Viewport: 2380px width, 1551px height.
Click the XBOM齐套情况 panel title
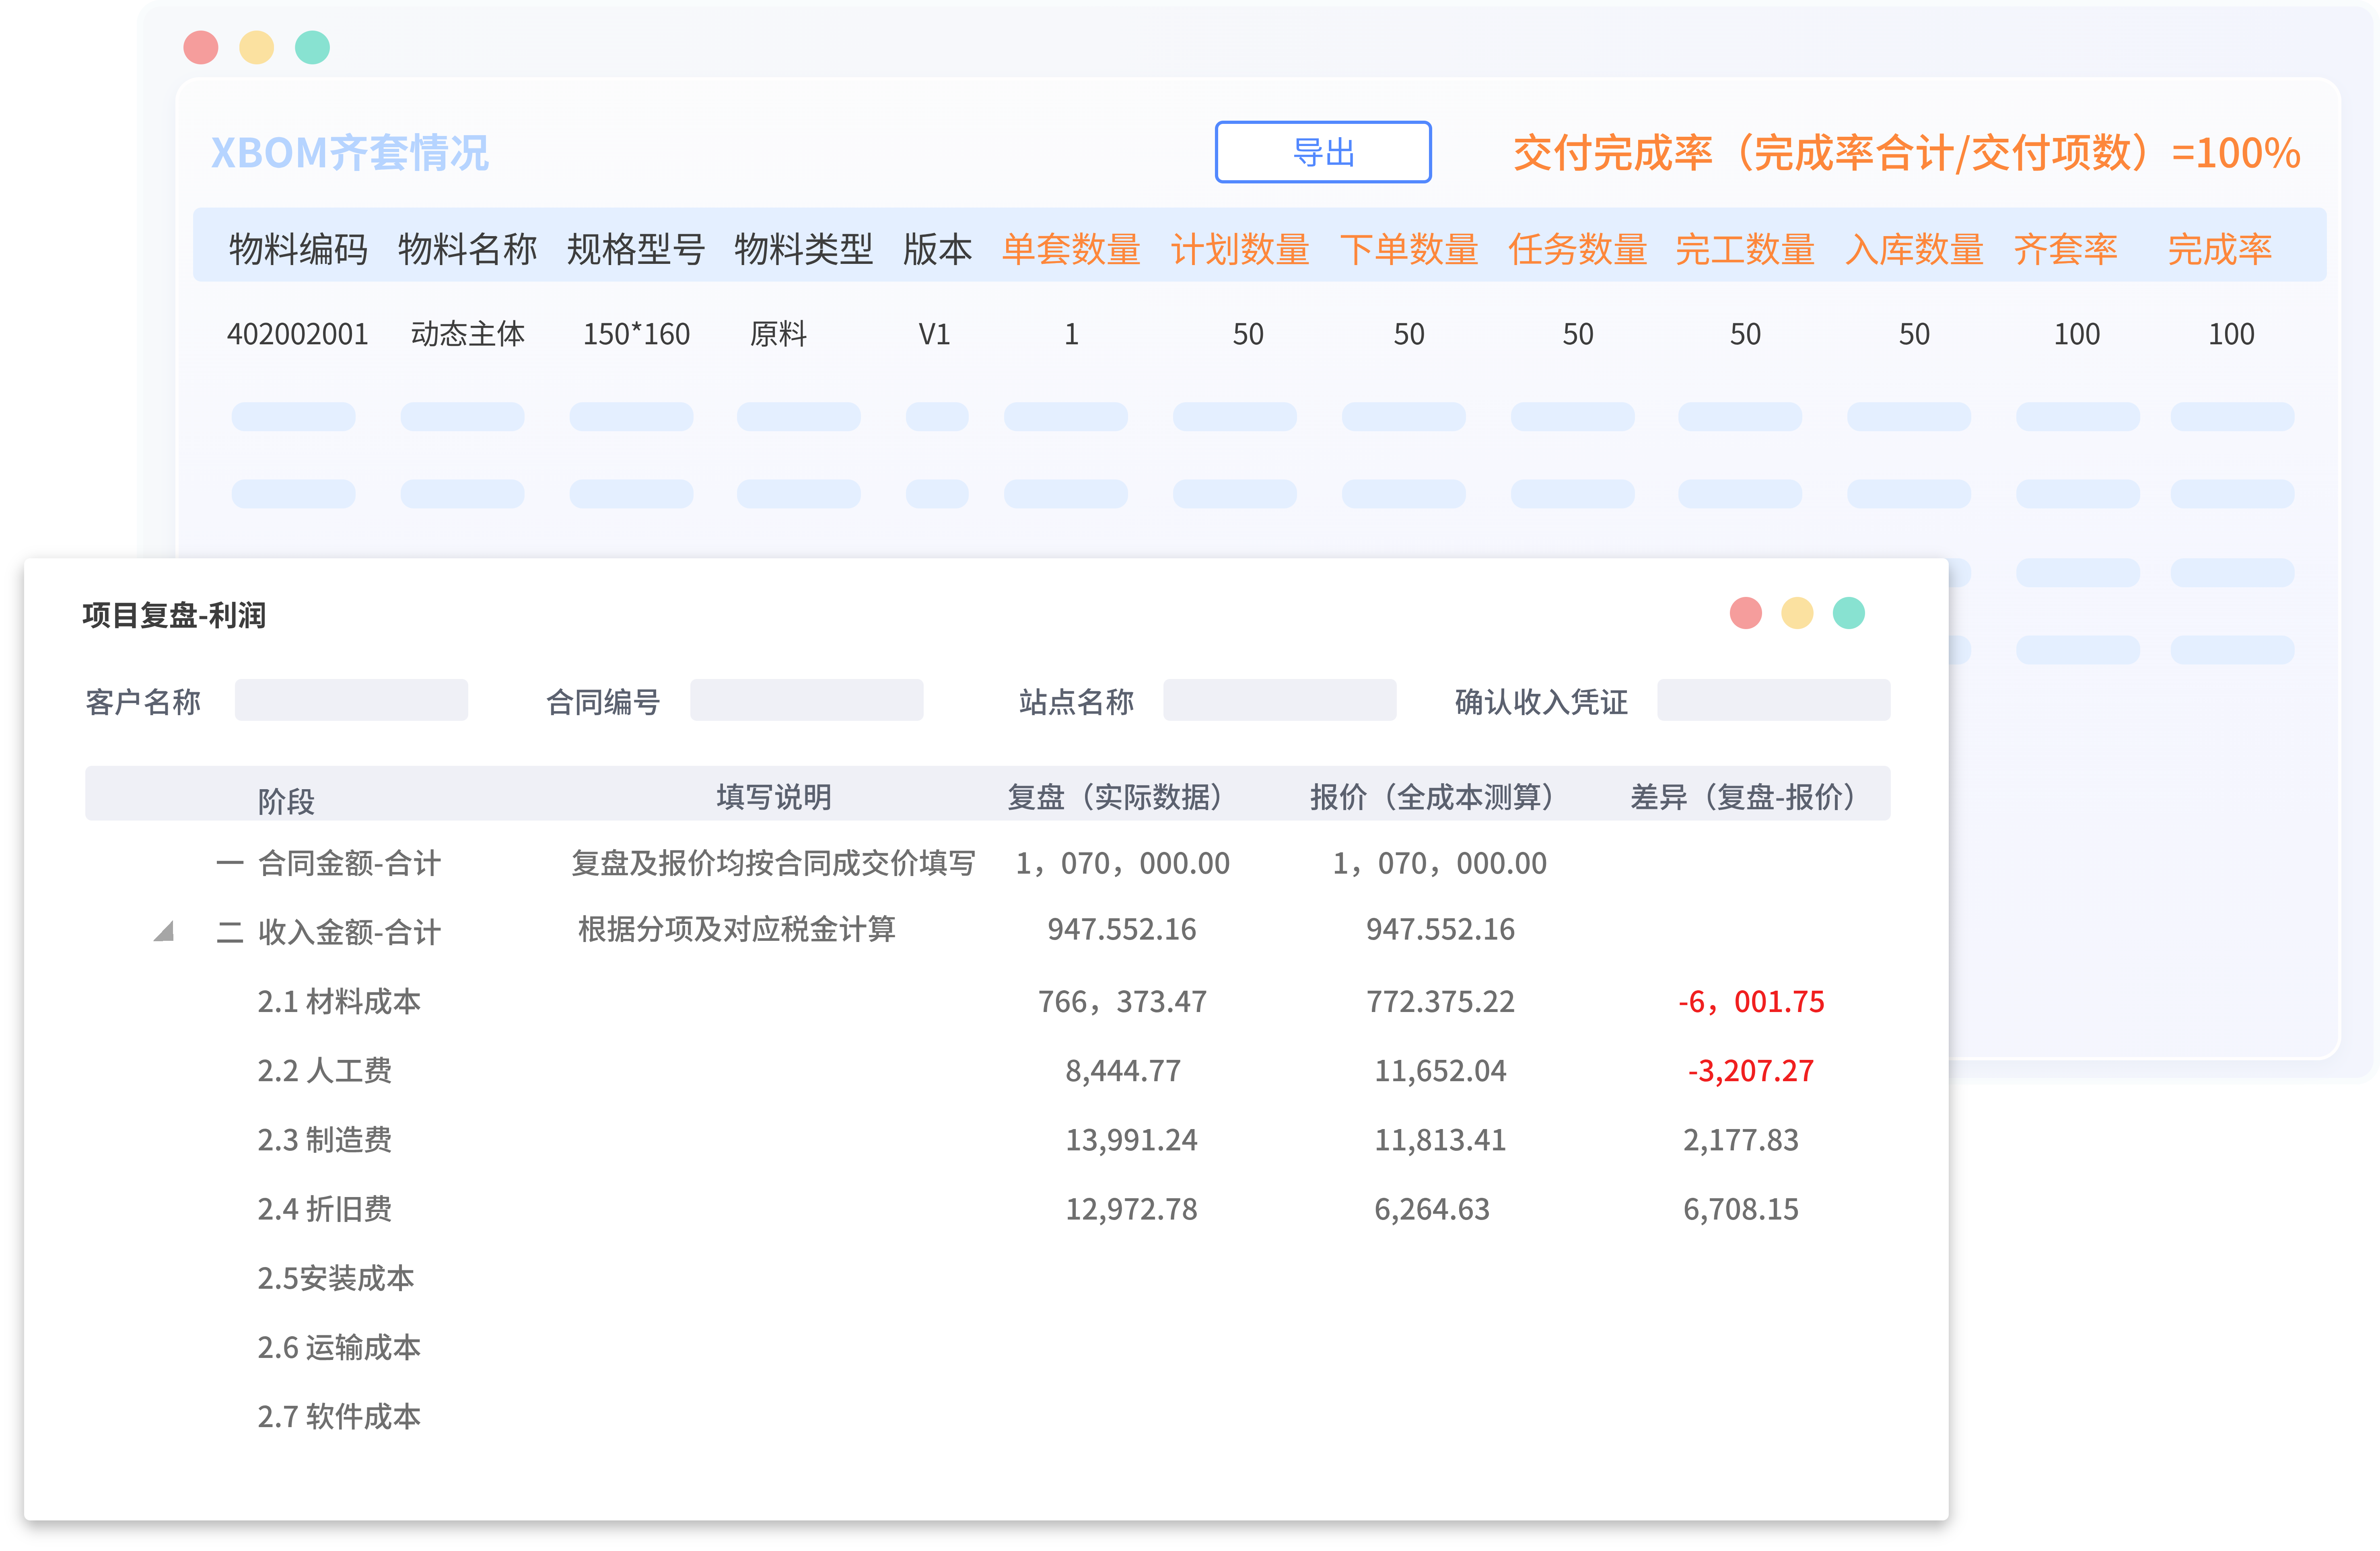[350, 153]
